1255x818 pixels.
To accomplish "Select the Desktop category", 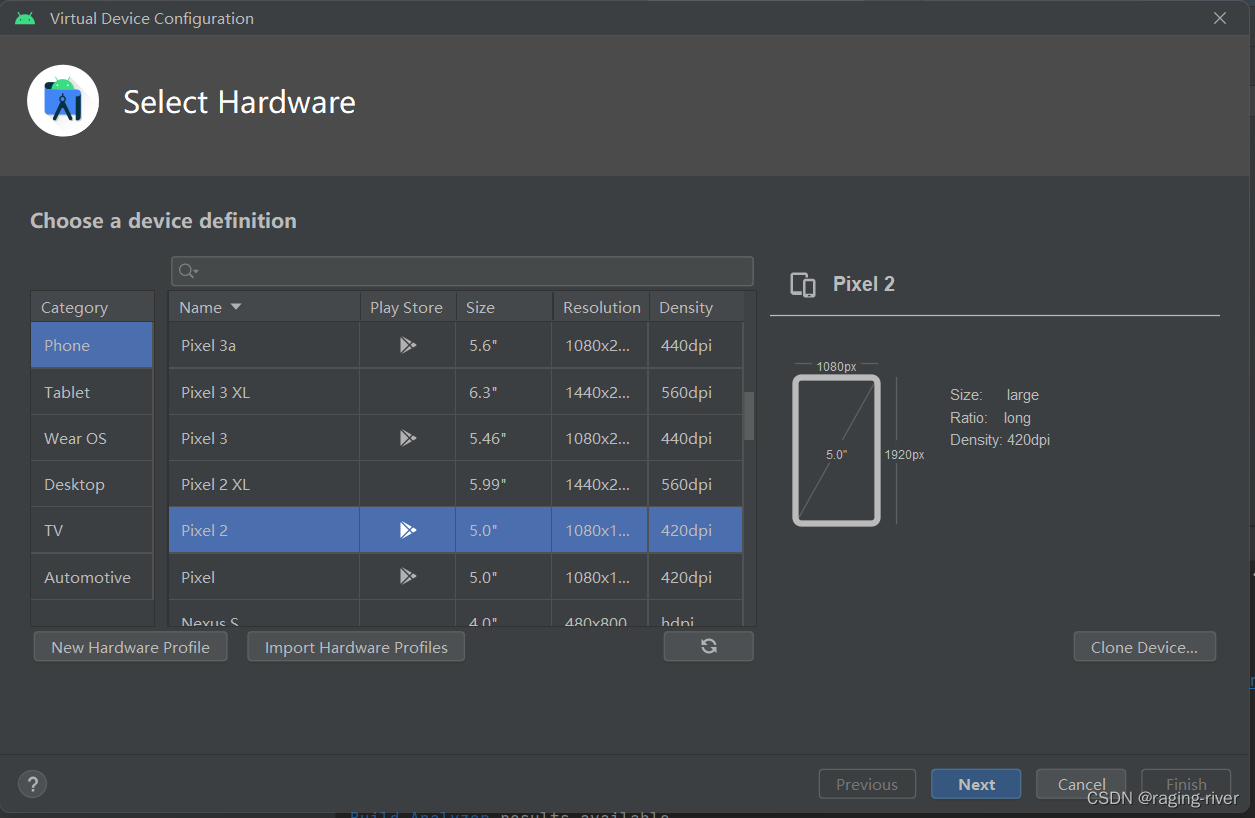I will coord(92,484).
